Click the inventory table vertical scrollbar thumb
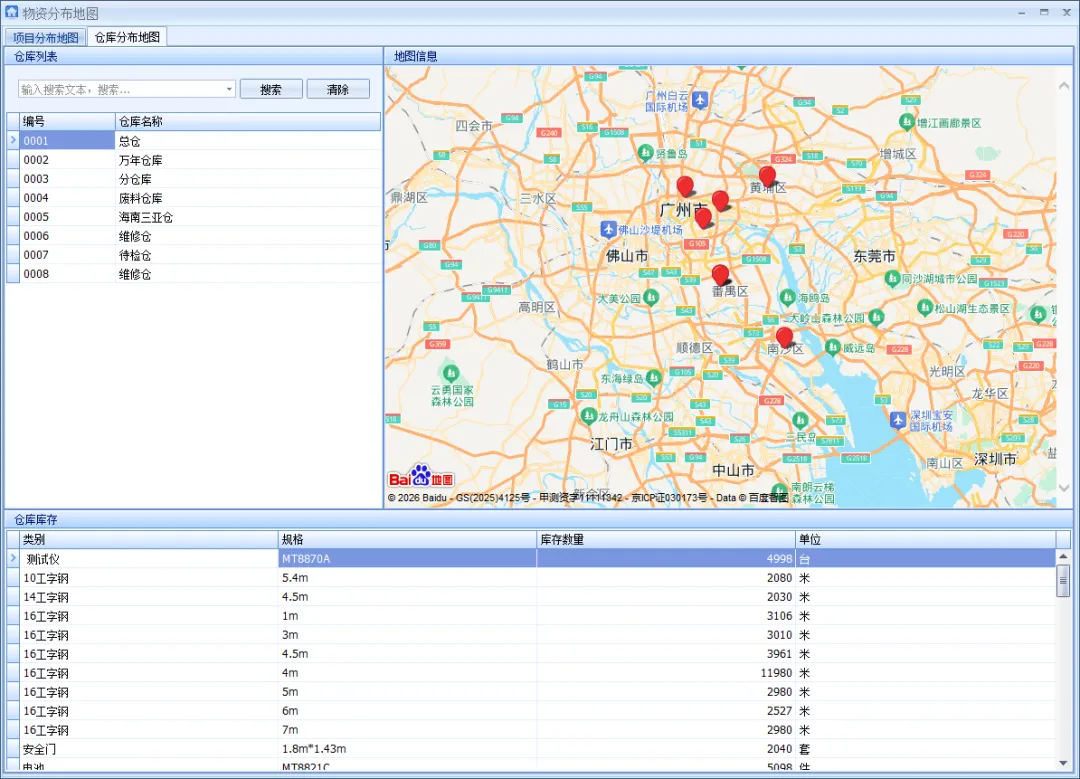The height and width of the screenshot is (779, 1080). pos(1063,579)
